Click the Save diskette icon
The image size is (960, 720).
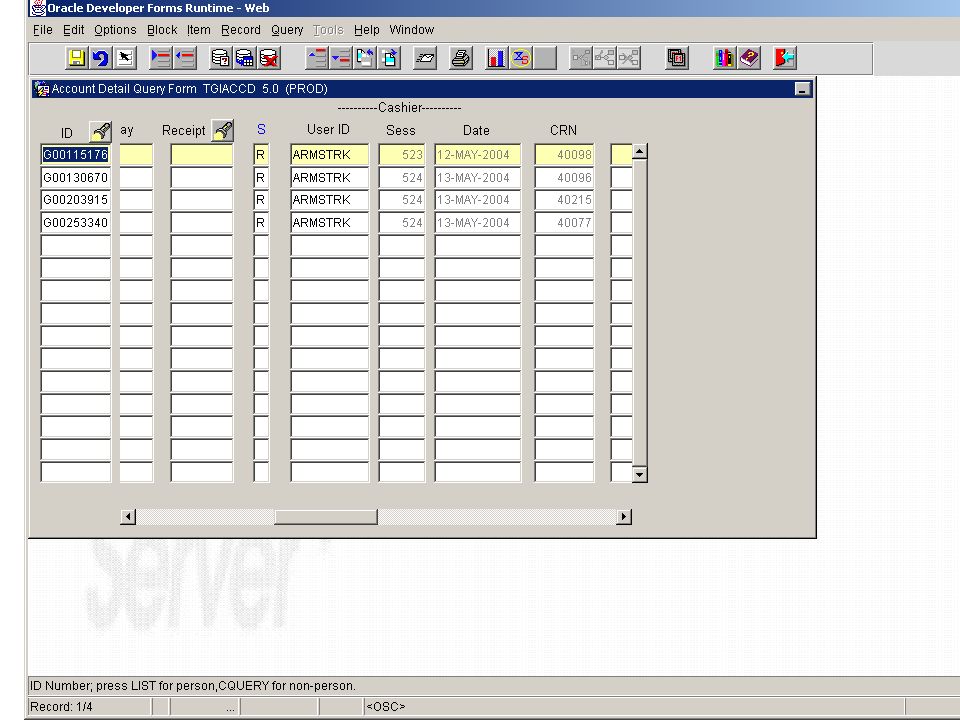pyautogui.click(x=77, y=58)
